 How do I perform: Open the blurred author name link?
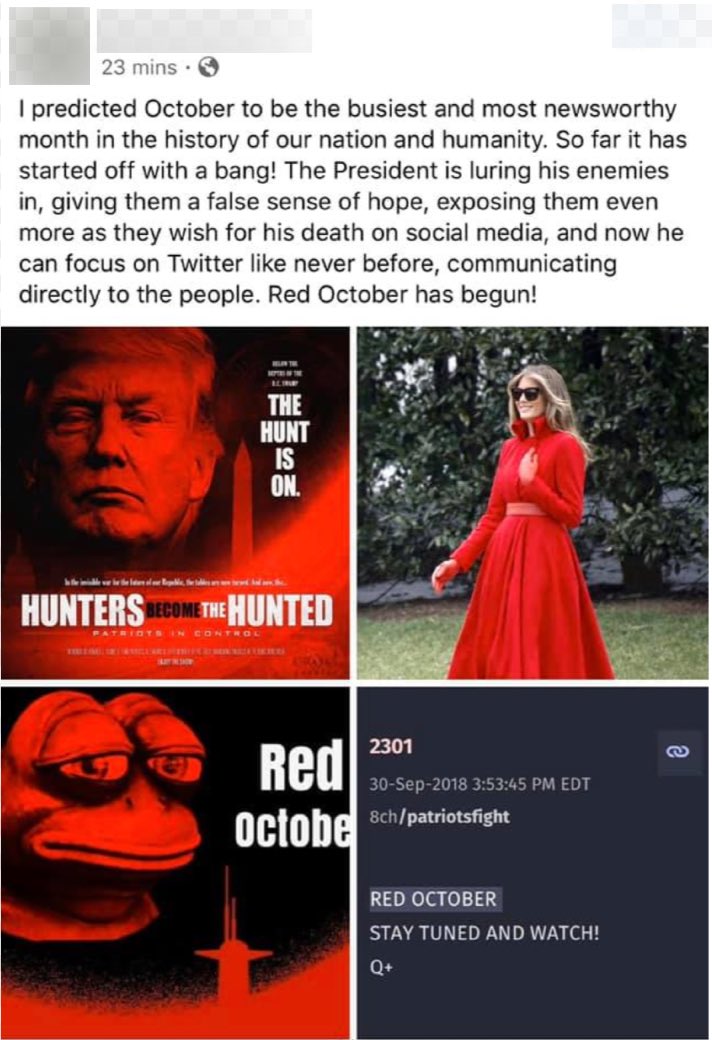coord(204,31)
